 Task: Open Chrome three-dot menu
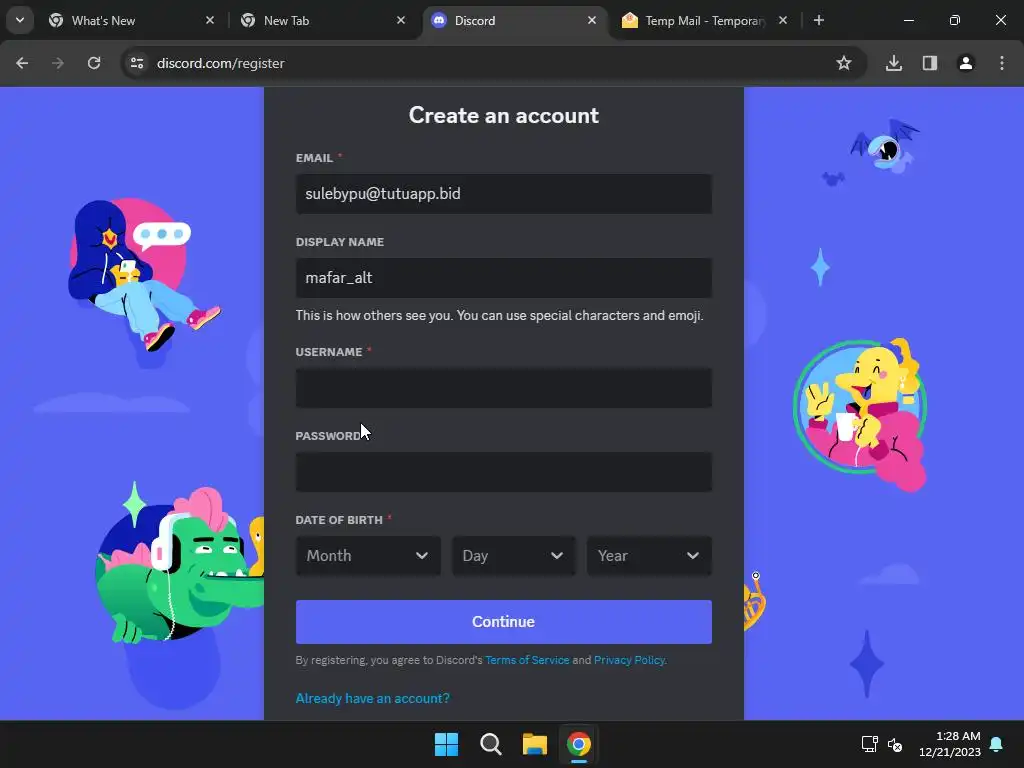[x=1002, y=63]
